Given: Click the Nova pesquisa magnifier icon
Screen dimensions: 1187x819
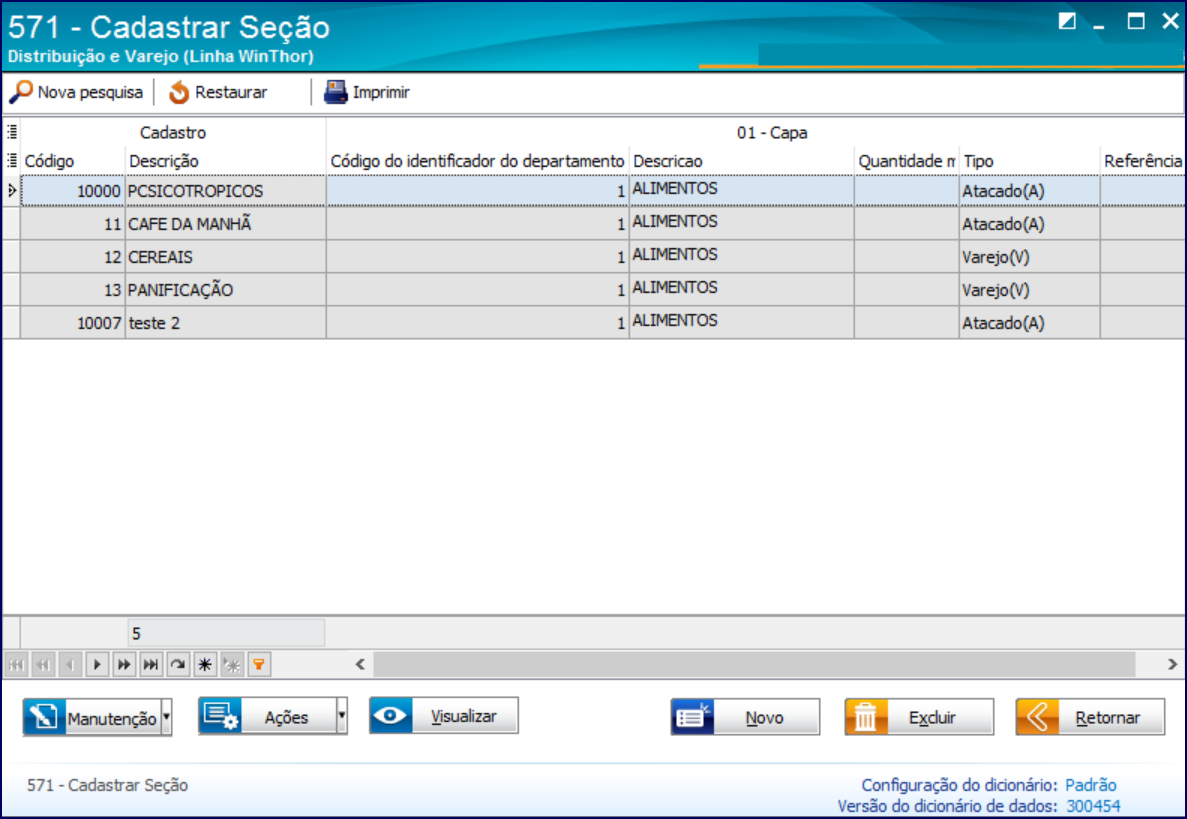Looking at the screenshot, I should click(20, 92).
